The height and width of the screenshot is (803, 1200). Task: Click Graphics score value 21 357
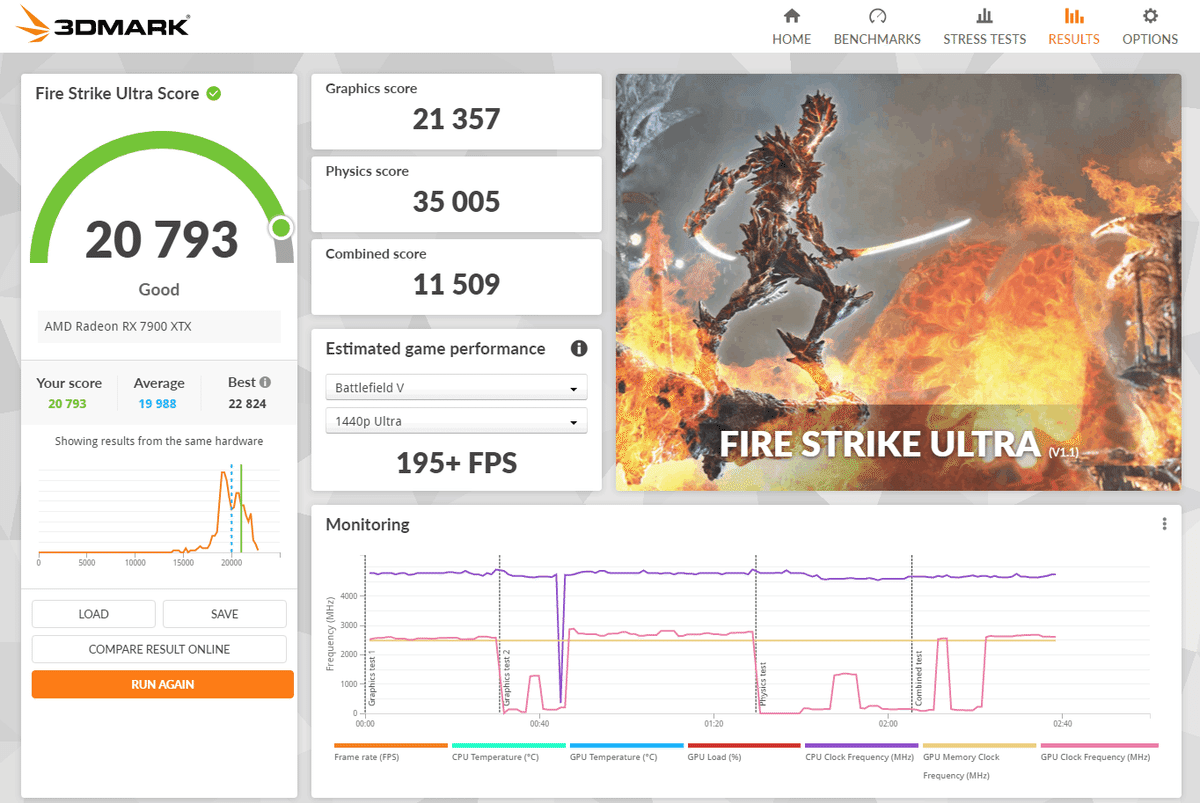(x=457, y=119)
